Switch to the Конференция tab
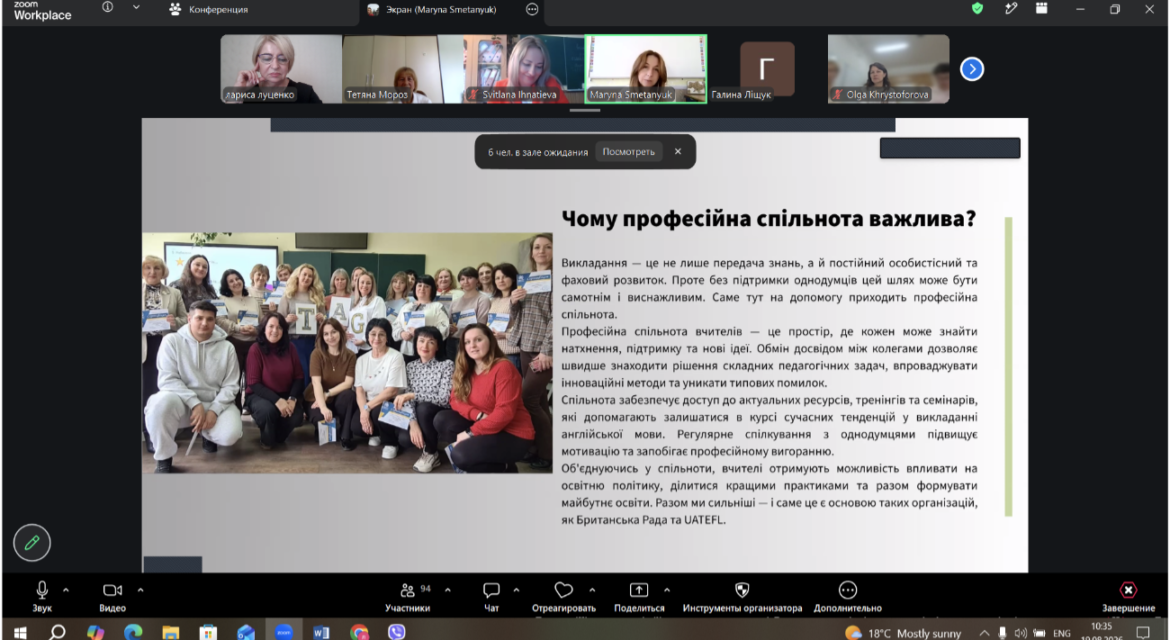 pyautogui.click(x=208, y=10)
